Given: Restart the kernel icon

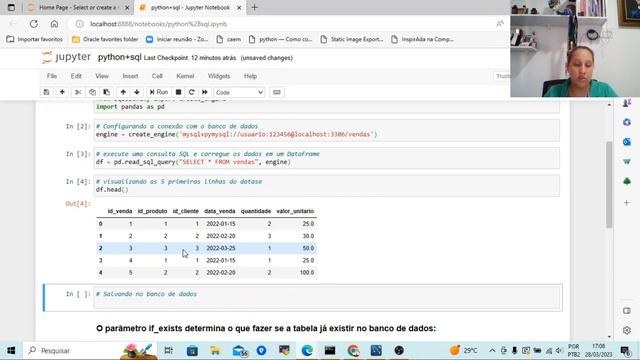Looking at the screenshot, I should pyautogui.click(x=191, y=92).
